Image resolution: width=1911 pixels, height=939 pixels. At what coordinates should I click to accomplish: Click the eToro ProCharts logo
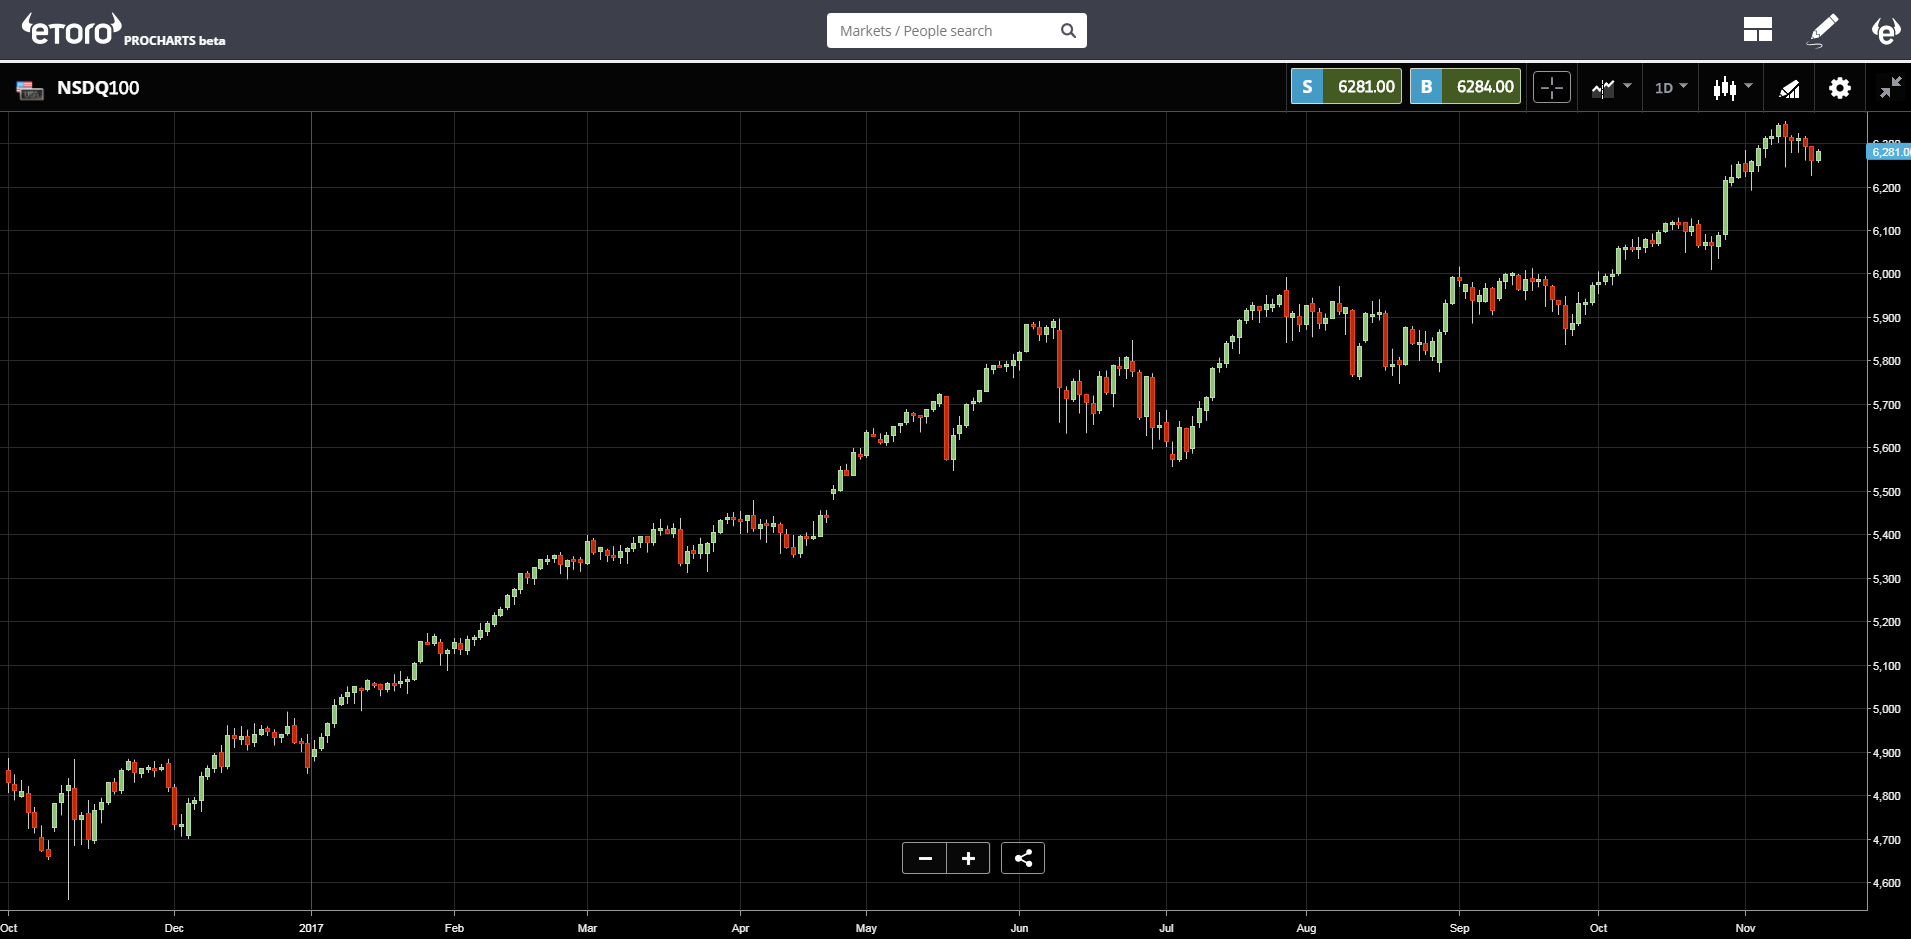click(x=123, y=30)
